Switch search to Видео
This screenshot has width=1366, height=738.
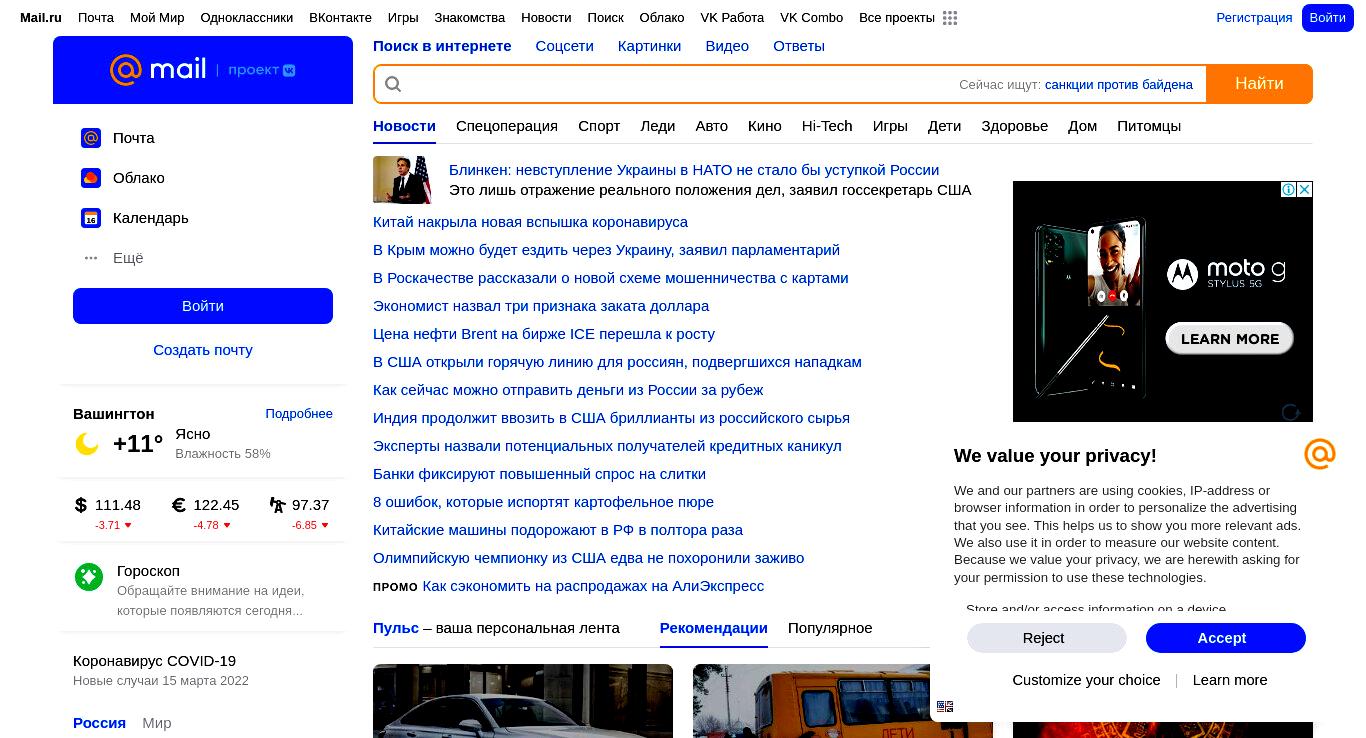[x=727, y=46]
